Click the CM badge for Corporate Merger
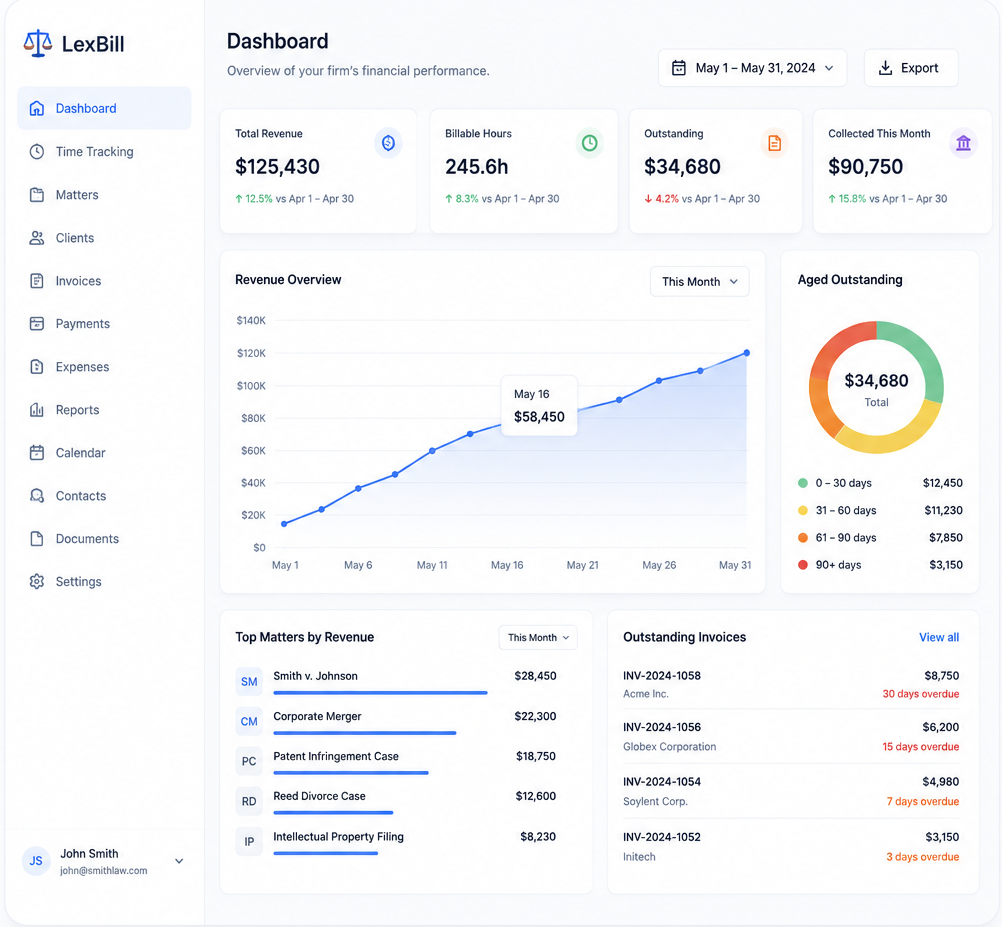 249,721
